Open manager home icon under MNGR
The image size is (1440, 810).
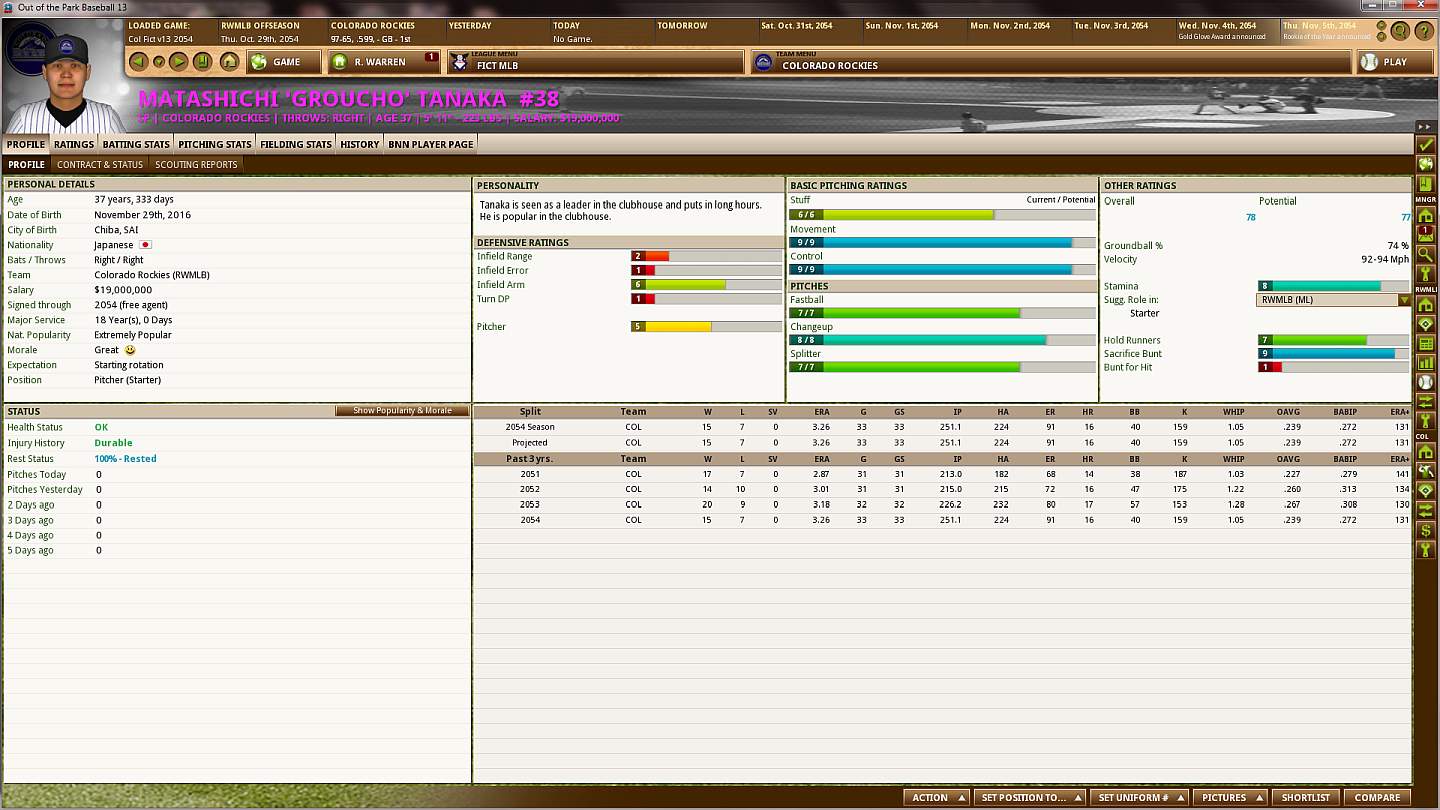pyautogui.click(x=1426, y=216)
